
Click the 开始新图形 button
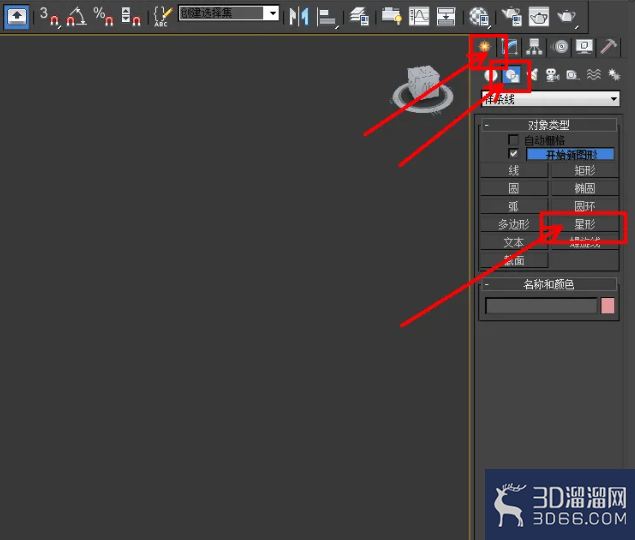pos(570,154)
